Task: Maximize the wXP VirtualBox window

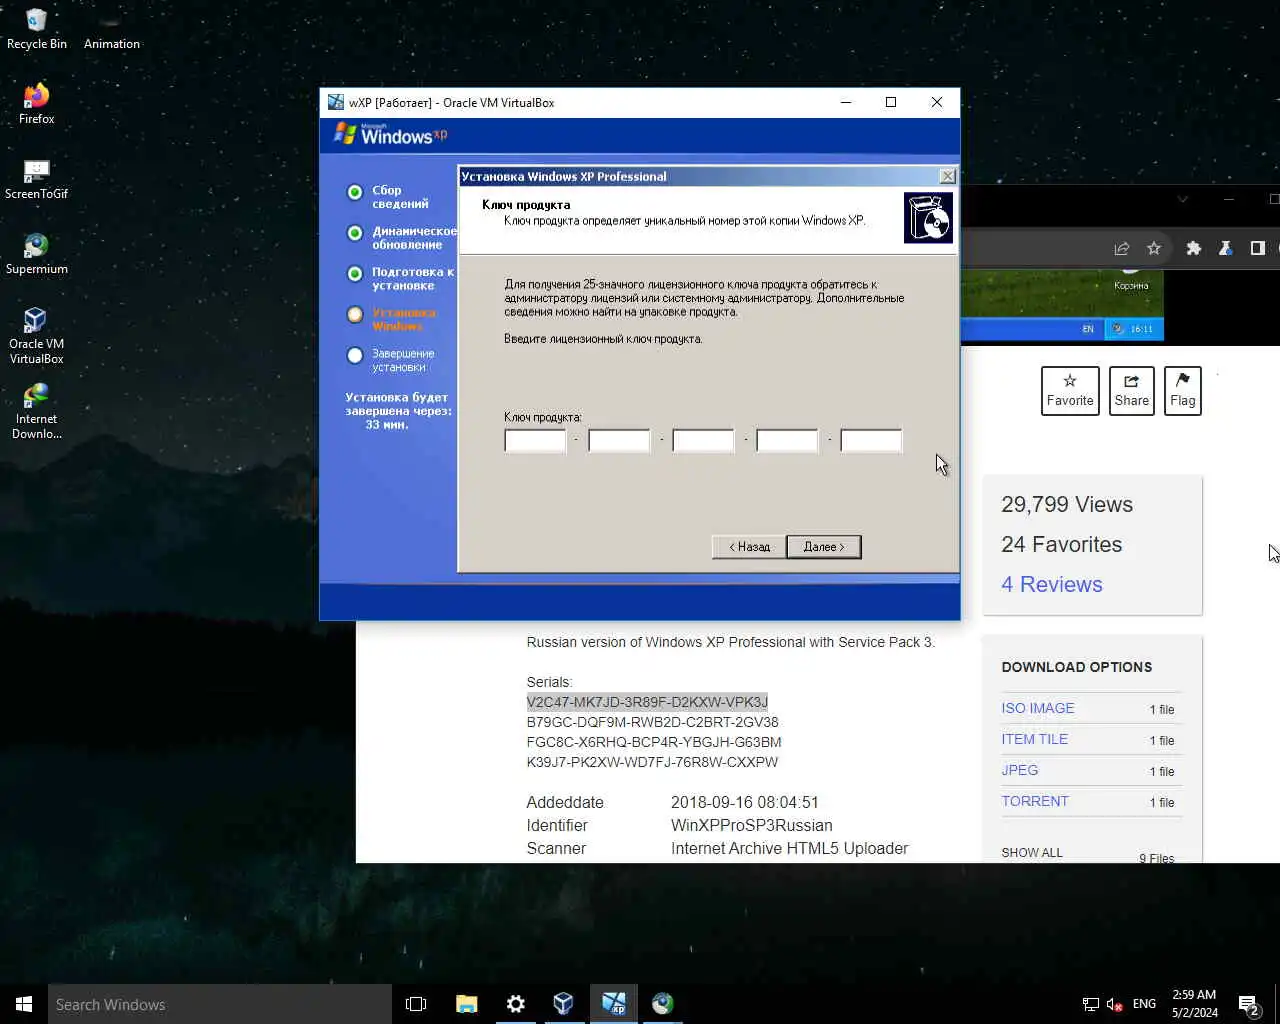Action: (x=891, y=102)
